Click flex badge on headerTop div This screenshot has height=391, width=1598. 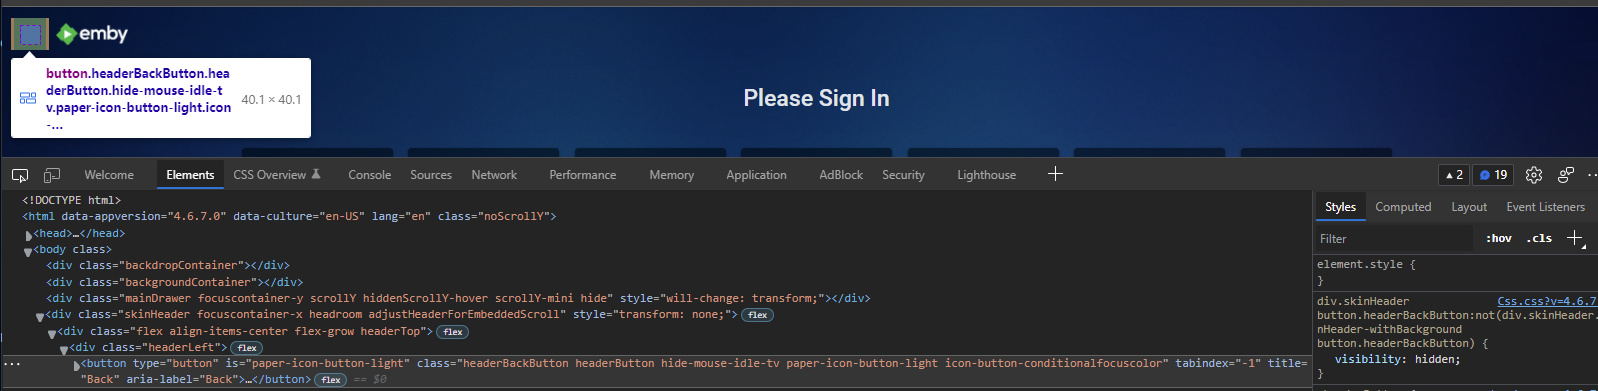coord(452,332)
